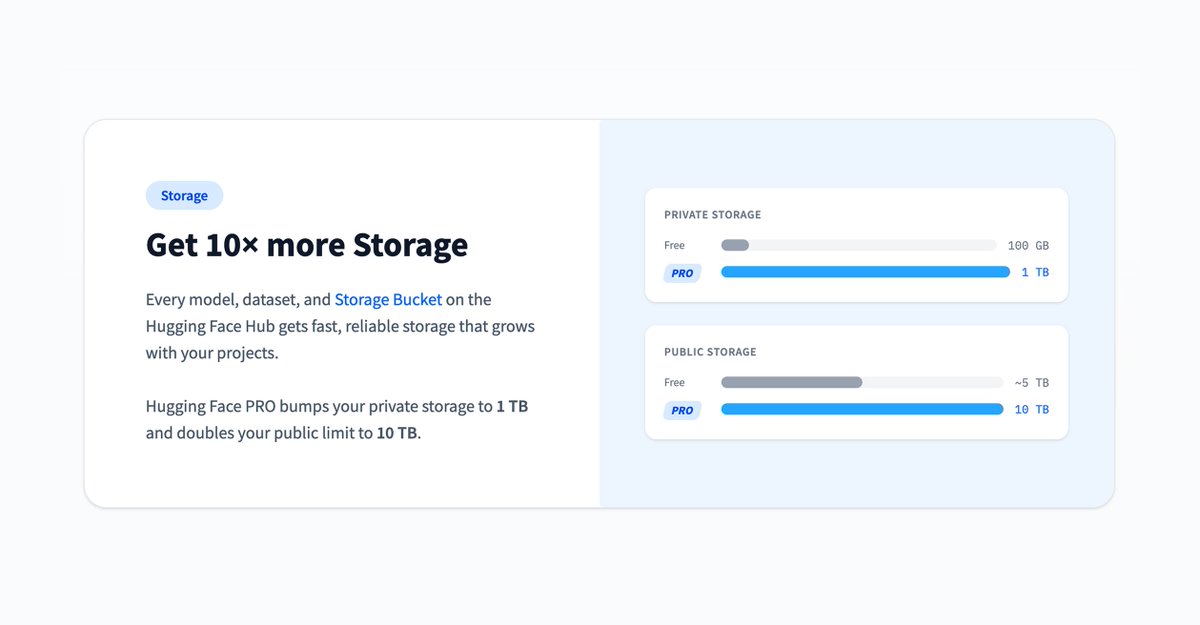Click the PRO badge in Private Storage
The image size is (1200, 625).
[682, 273]
